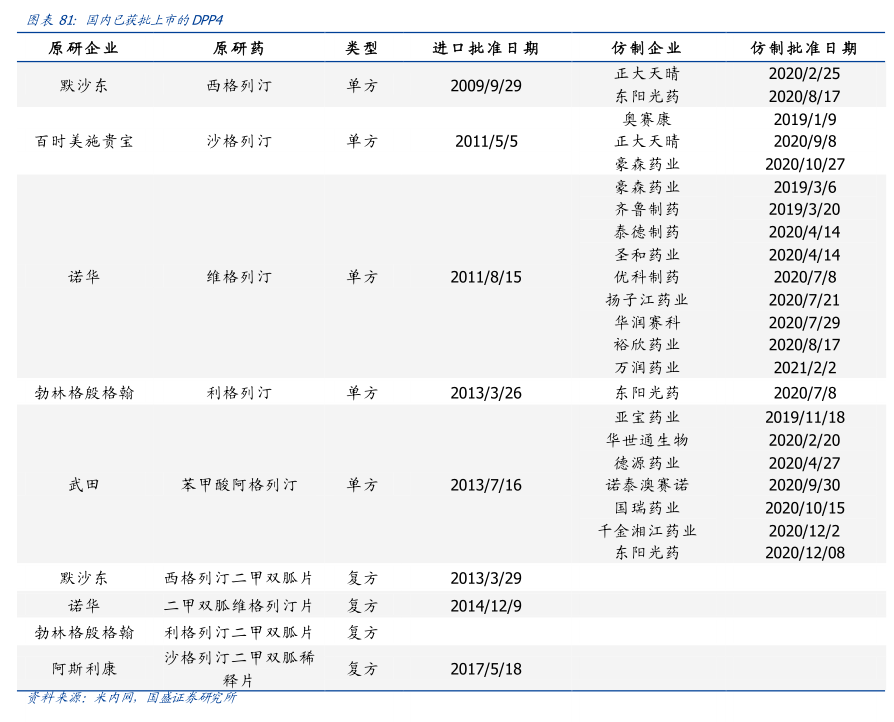Select the generic company '德源药业'

click(x=647, y=463)
